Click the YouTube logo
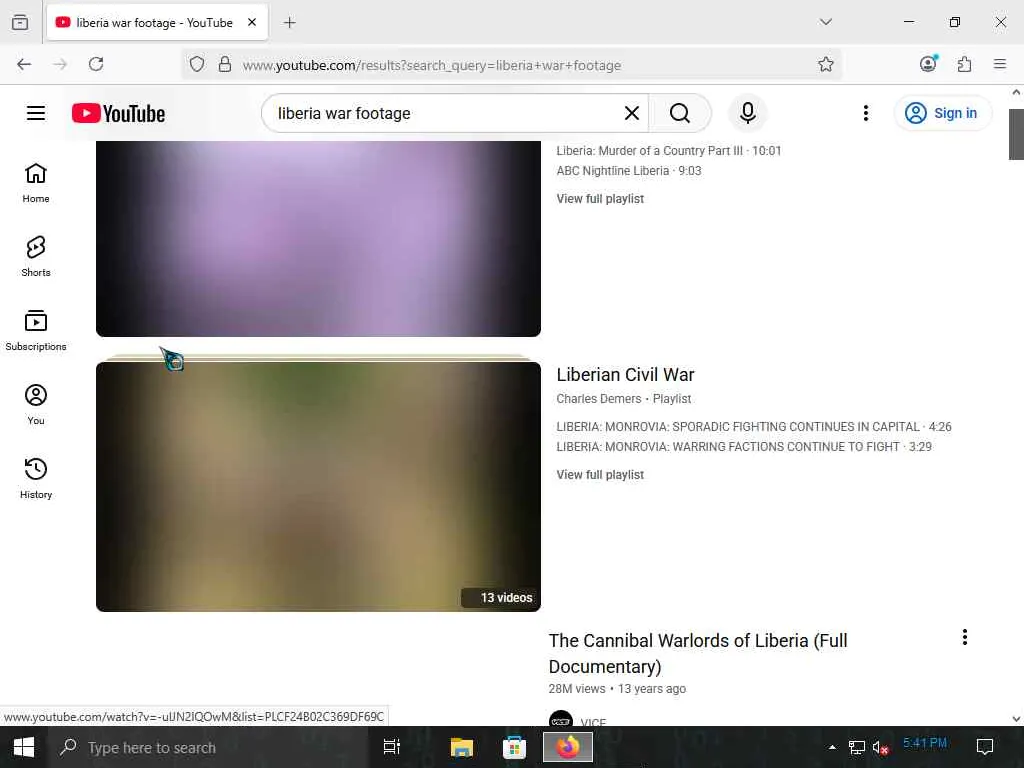1024x768 pixels. [118, 114]
